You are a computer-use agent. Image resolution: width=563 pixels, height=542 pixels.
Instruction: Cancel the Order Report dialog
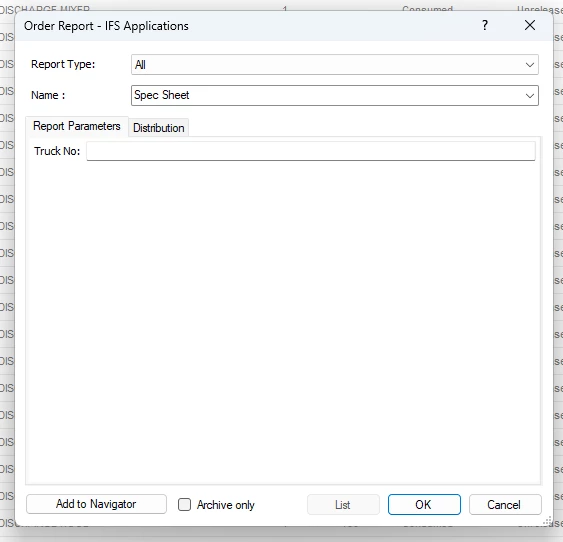pyautogui.click(x=505, y=505)
